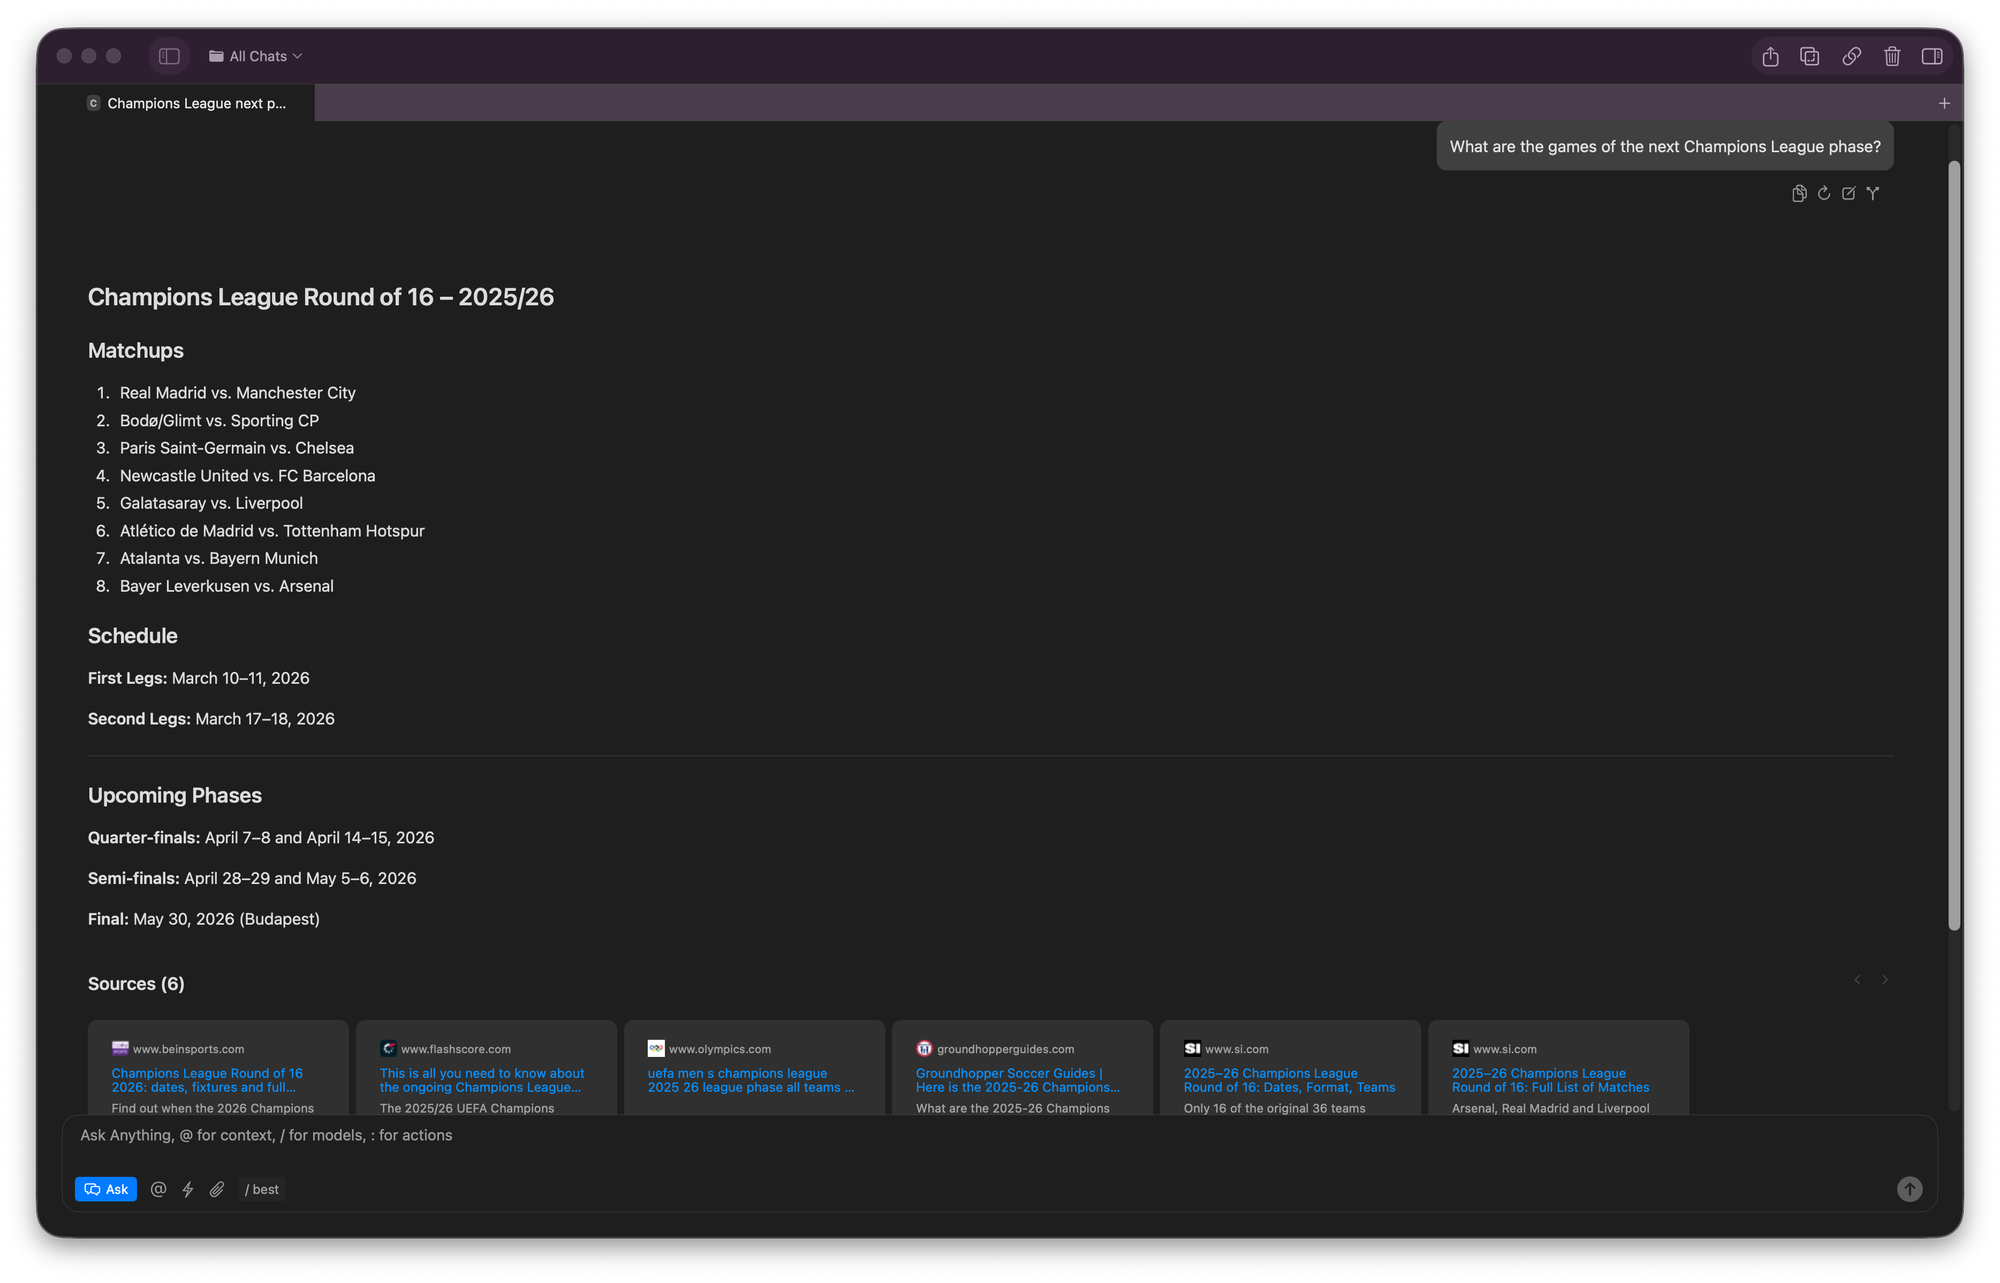Click the user message about next Champions League phase

pyautogui.click(x=1665, y=146)
